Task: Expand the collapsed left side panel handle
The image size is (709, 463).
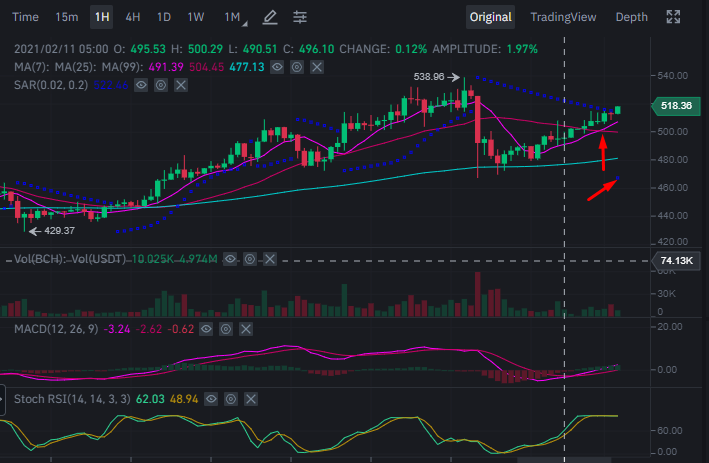Action: point(2,400)
